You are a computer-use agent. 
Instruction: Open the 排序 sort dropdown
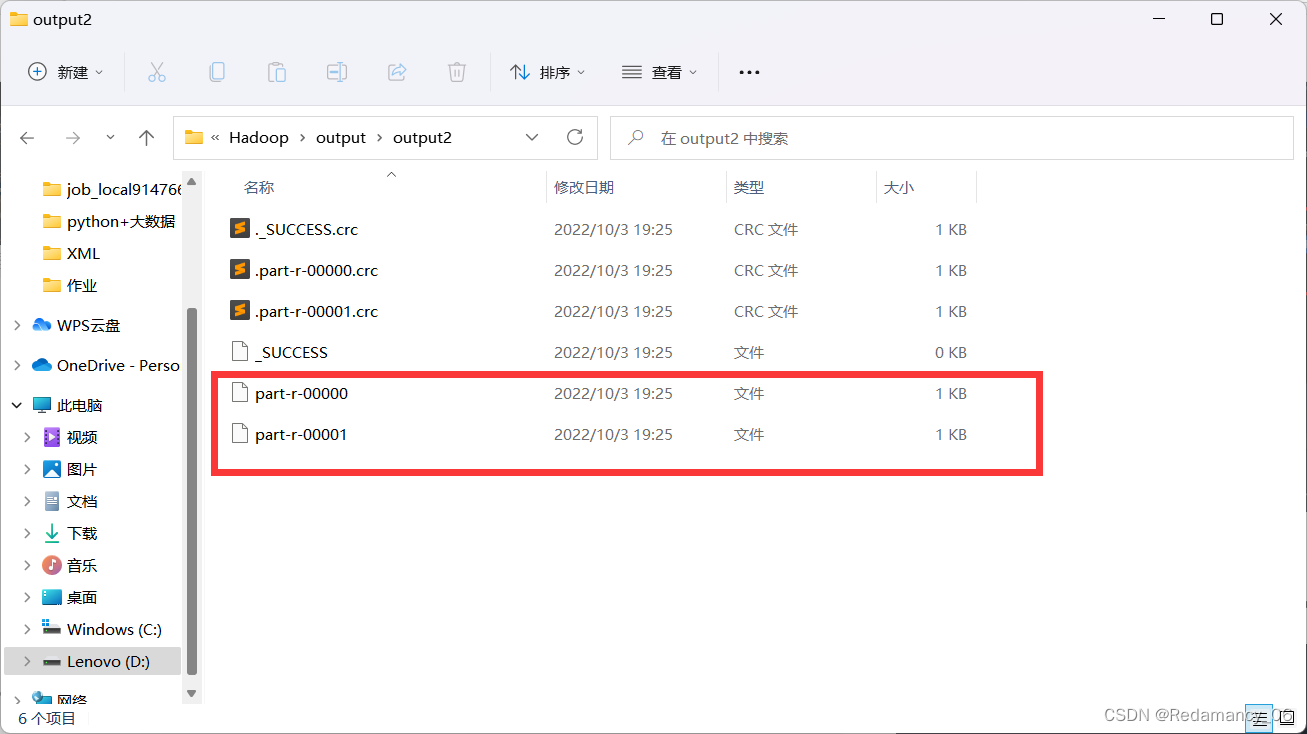coord(547,71)
